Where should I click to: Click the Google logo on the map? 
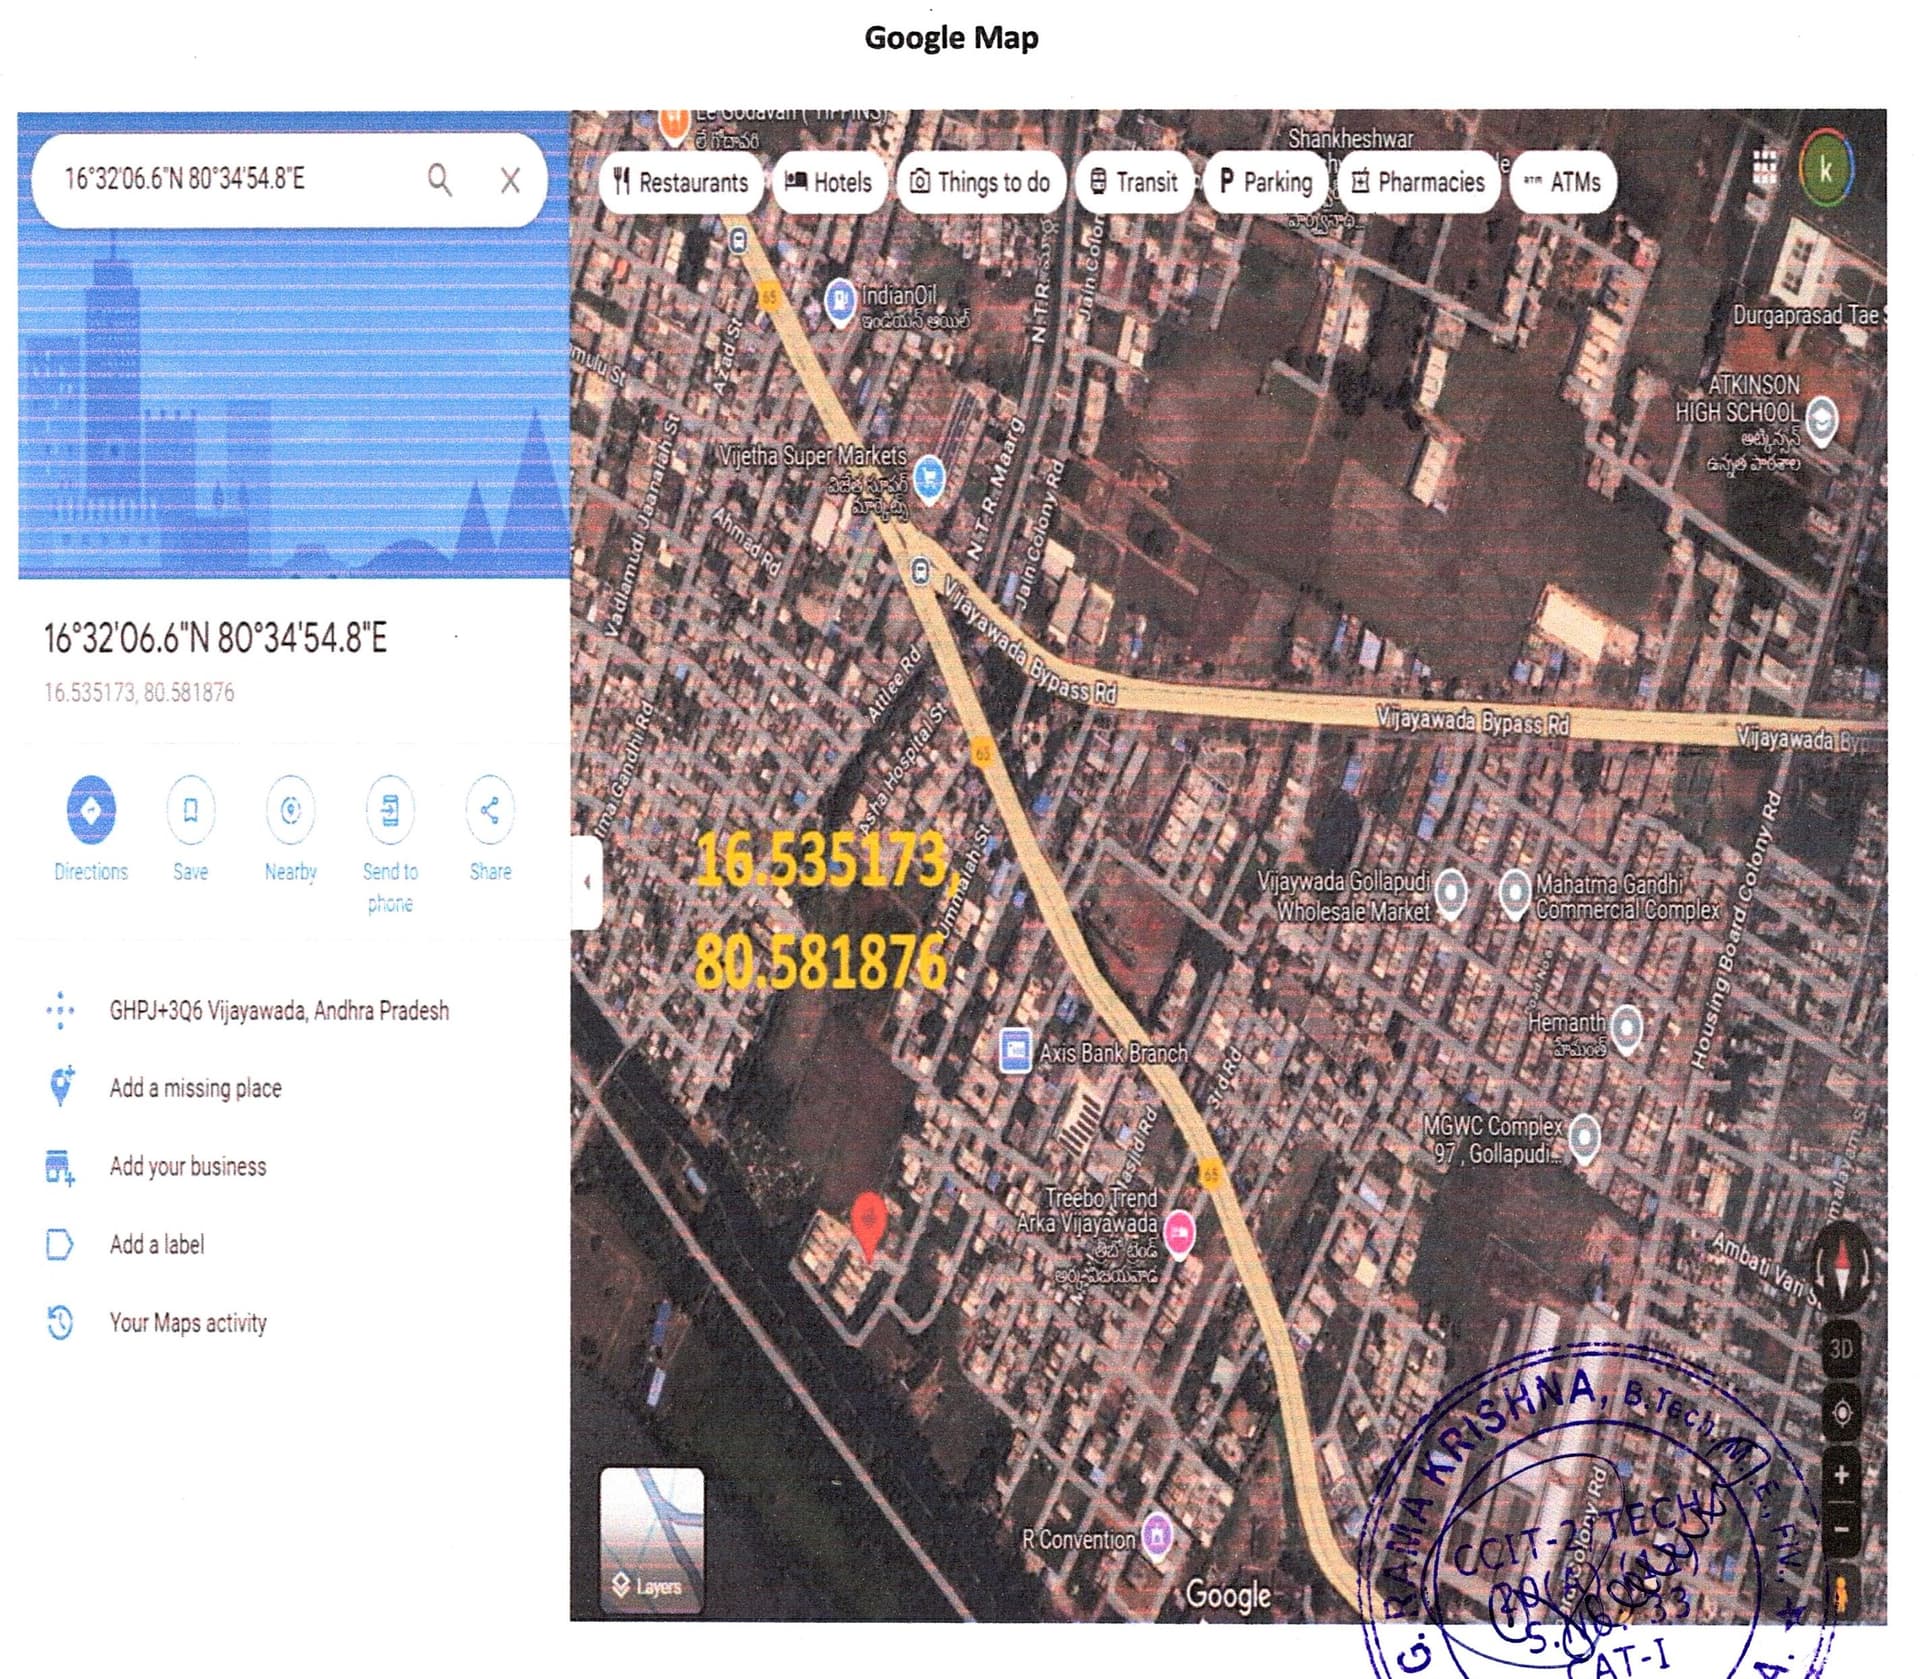pos(1228,1594)
